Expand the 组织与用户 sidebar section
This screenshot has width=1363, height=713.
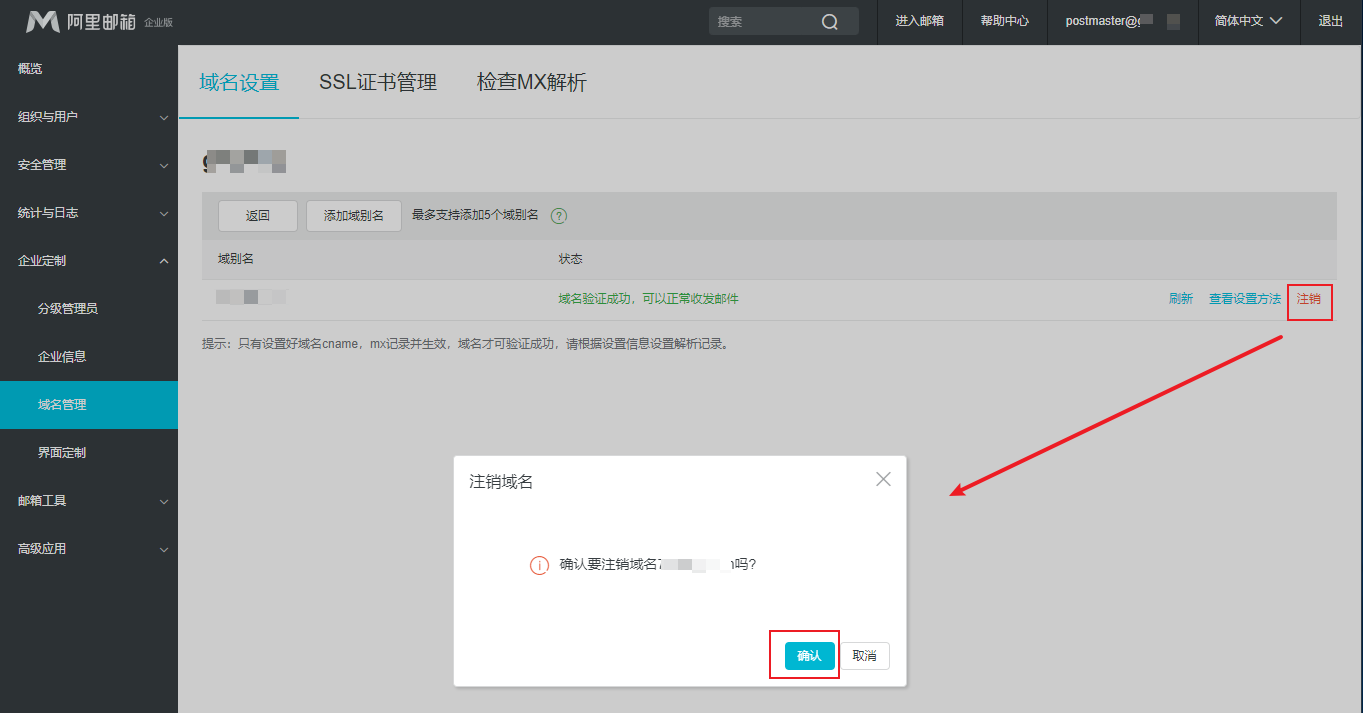click(x=89, y=117)
